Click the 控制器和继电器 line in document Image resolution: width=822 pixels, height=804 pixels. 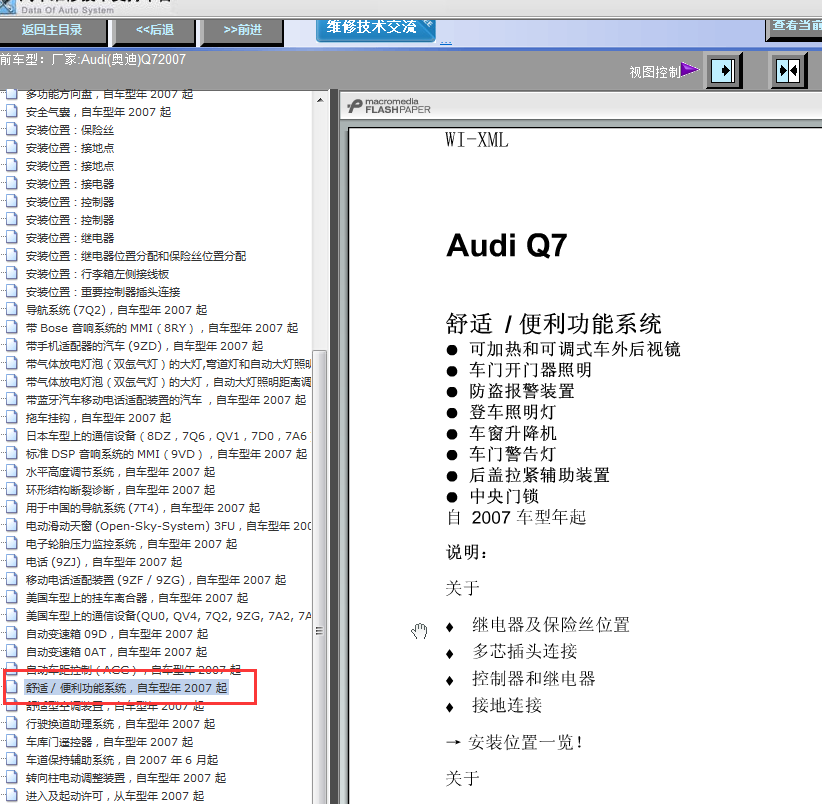pyautogui.click(x=534, y=679)
